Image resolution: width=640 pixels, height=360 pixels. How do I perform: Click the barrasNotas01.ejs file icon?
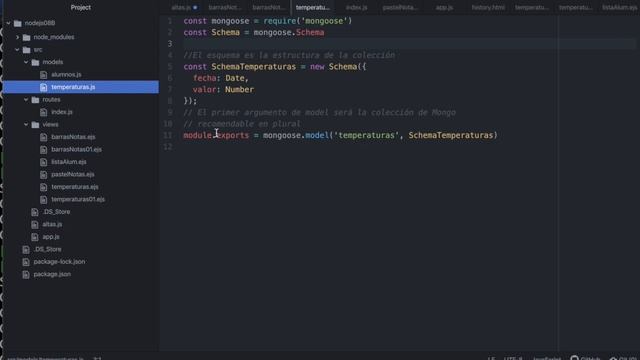[44, 149]
